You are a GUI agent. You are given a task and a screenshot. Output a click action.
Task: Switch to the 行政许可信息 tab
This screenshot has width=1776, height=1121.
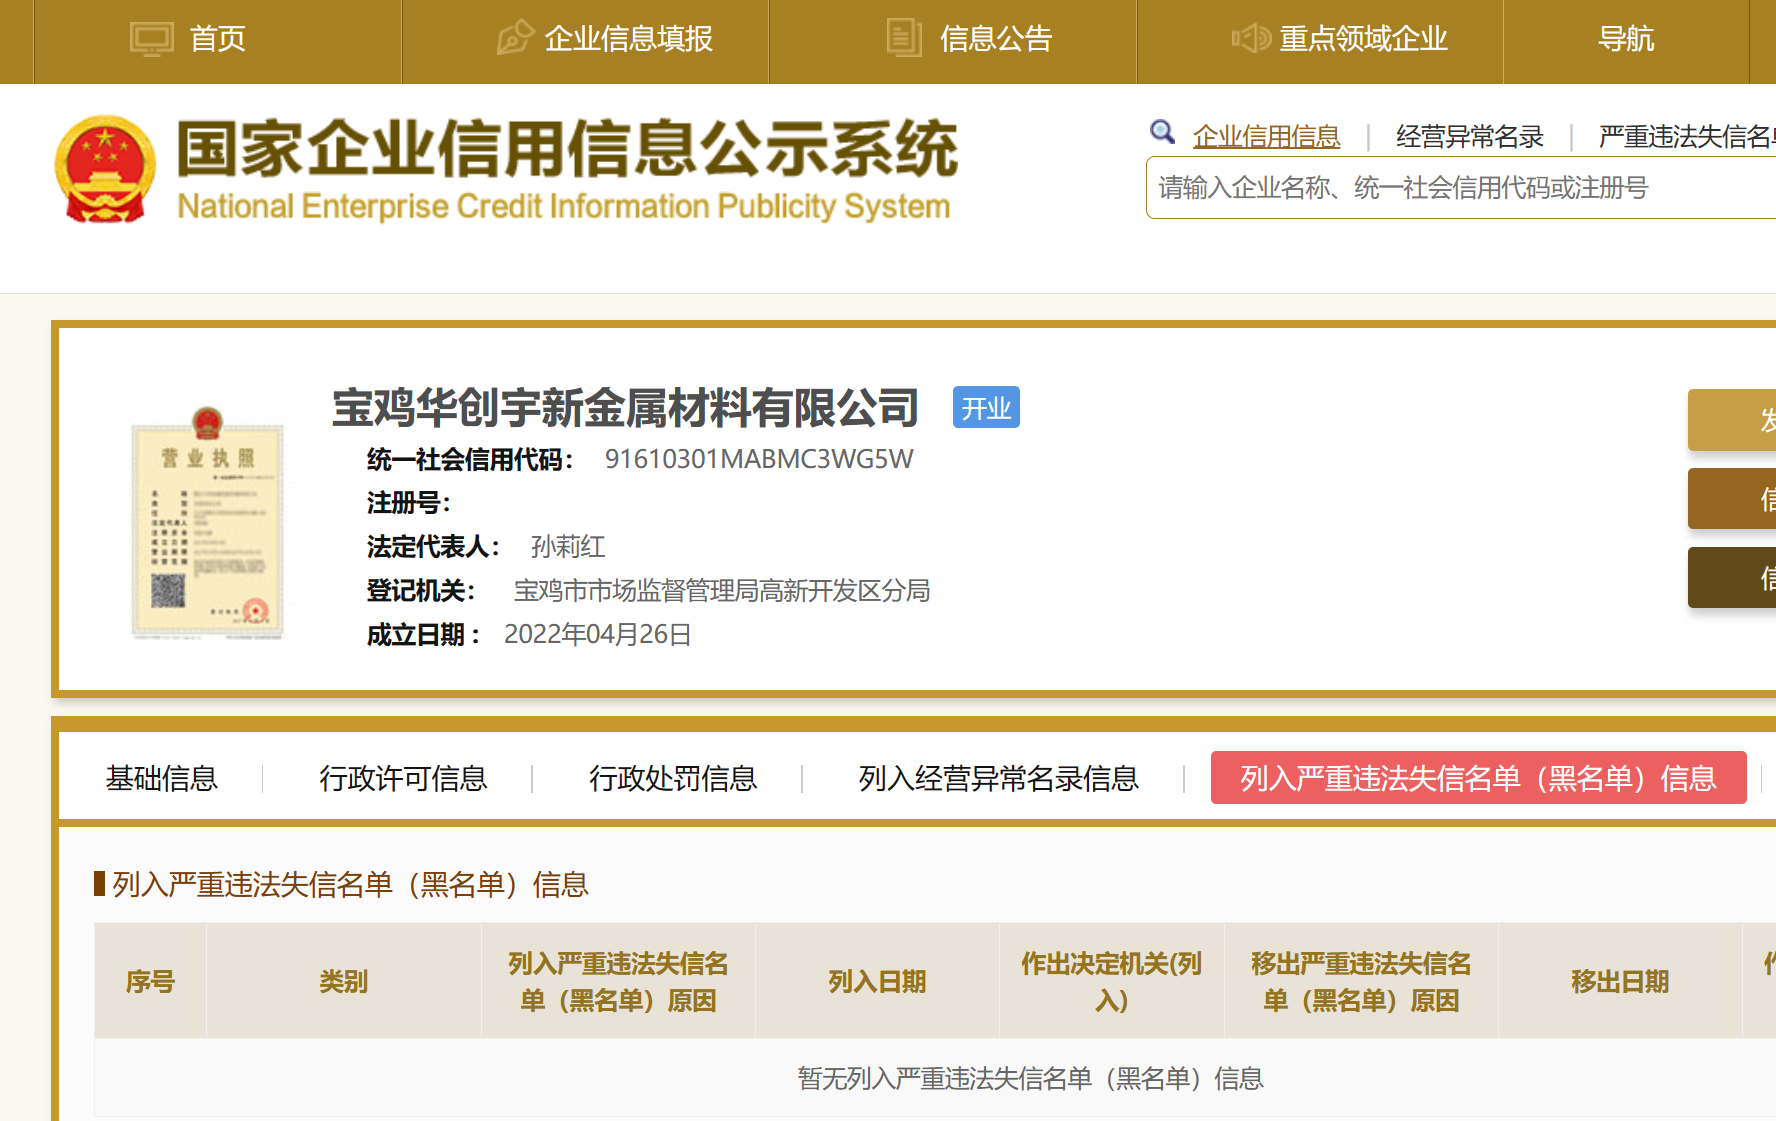coord(403,778)
